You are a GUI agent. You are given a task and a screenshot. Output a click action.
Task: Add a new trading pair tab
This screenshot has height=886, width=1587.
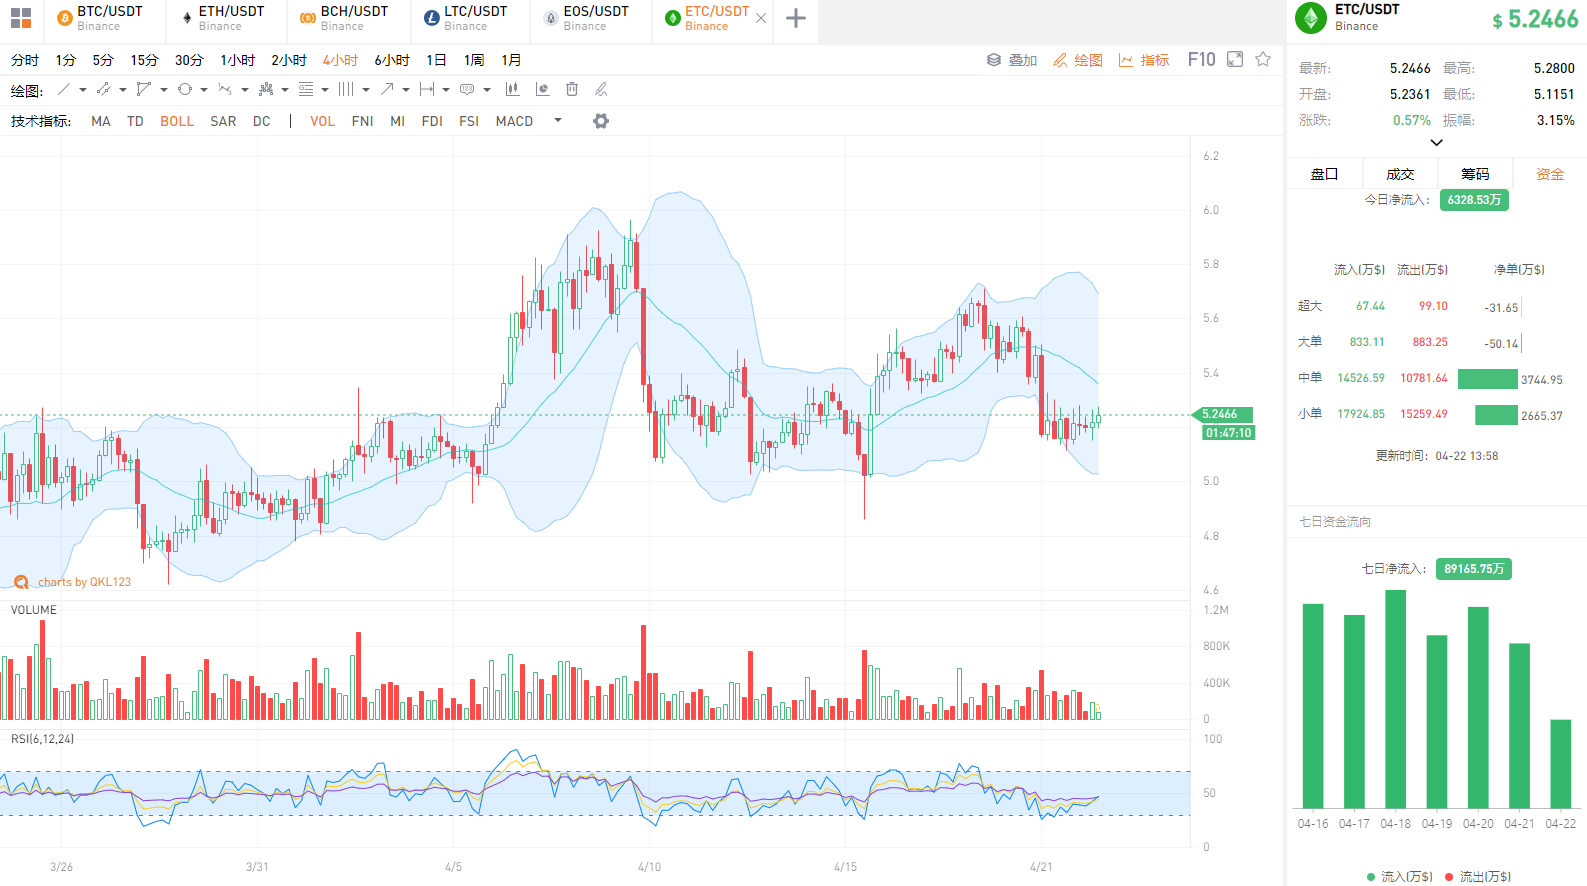tap(796, 18)
